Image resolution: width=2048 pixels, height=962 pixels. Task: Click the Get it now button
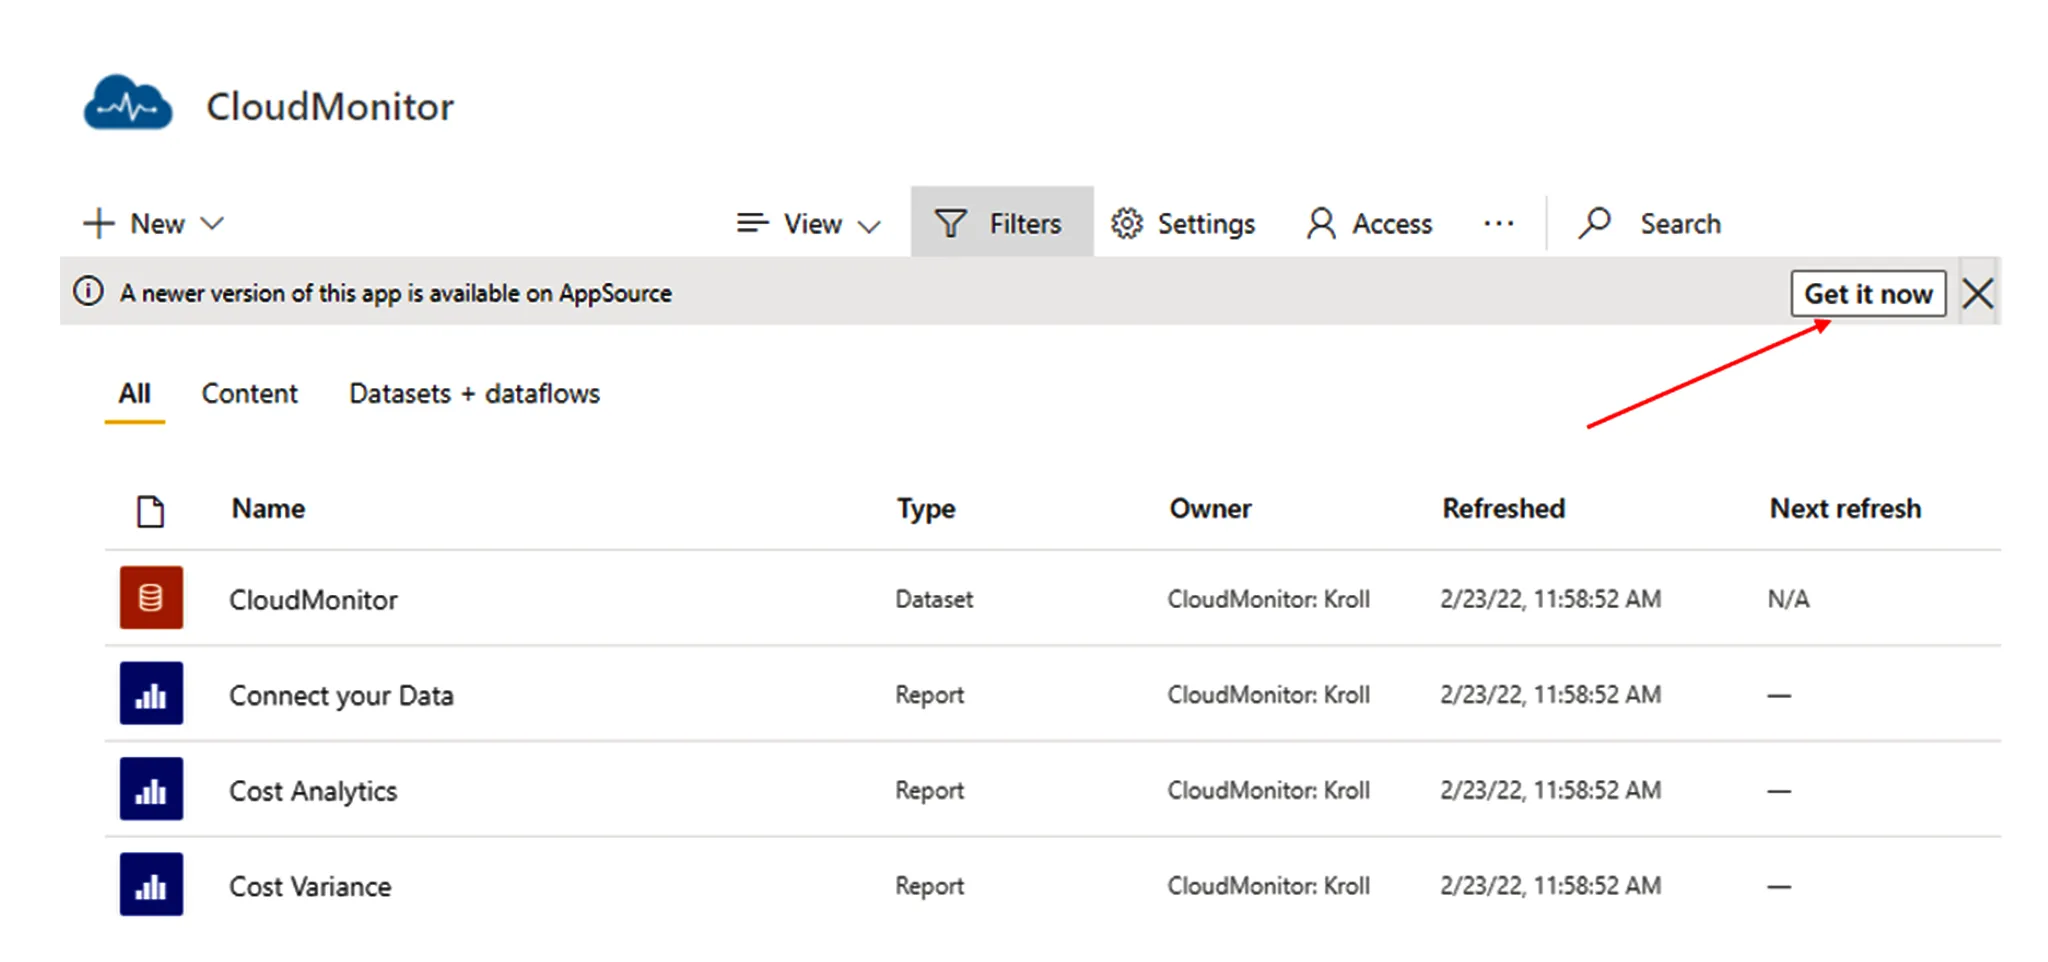click(x=1868, y=294)
